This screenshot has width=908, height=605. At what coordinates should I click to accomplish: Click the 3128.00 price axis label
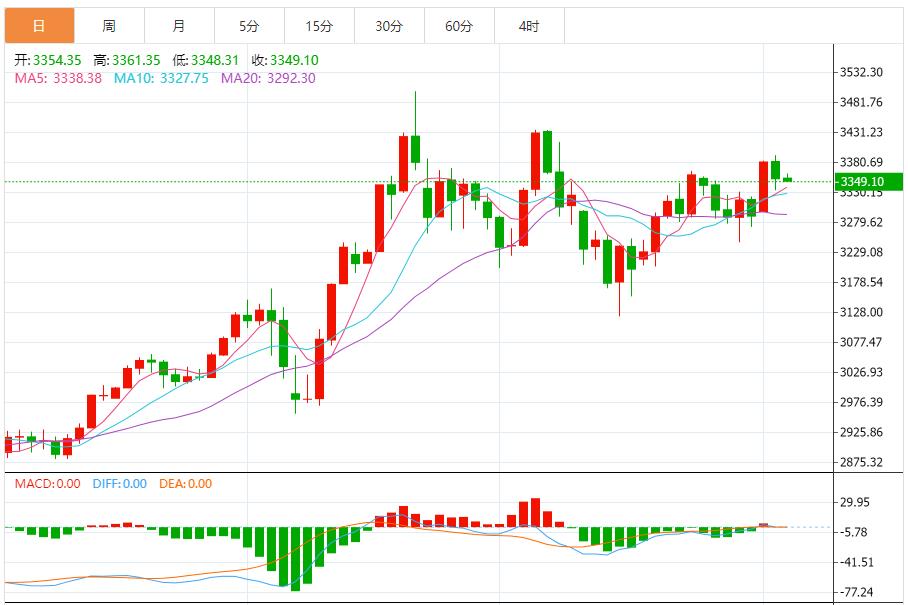point(861,313)
